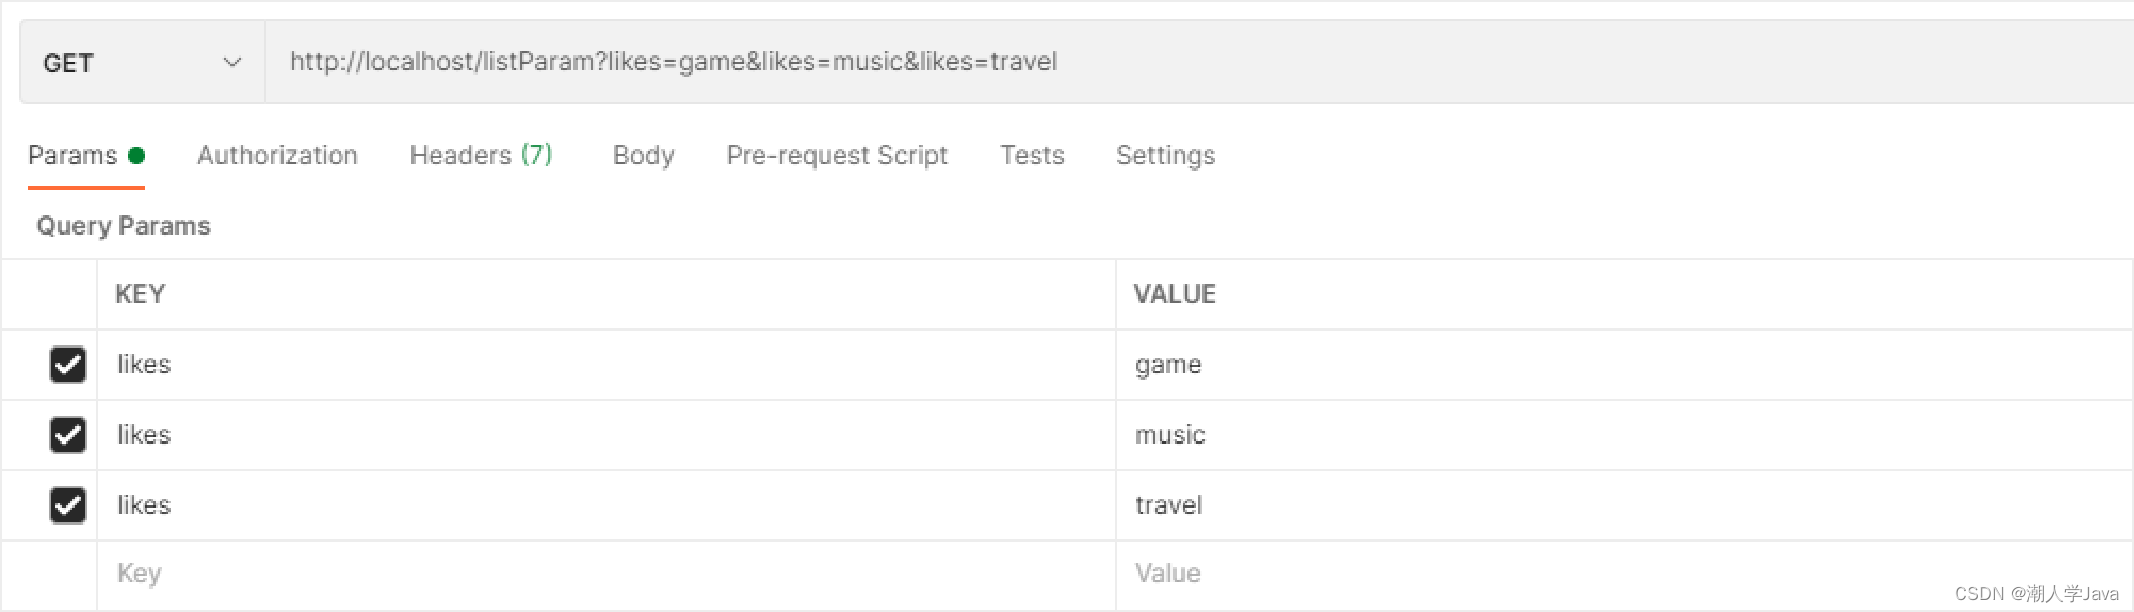The image size is (2134, 612).
Task: Go to the Tests tab
Action: pyautogui.click(x=1032, y=156)
